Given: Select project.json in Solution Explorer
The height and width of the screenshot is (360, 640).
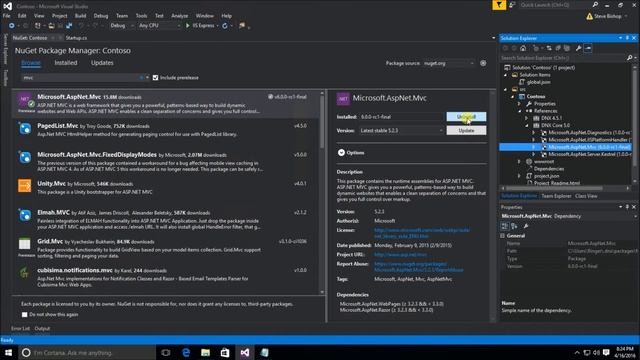Looking at the screenshot, I should (x=547, y=176).
